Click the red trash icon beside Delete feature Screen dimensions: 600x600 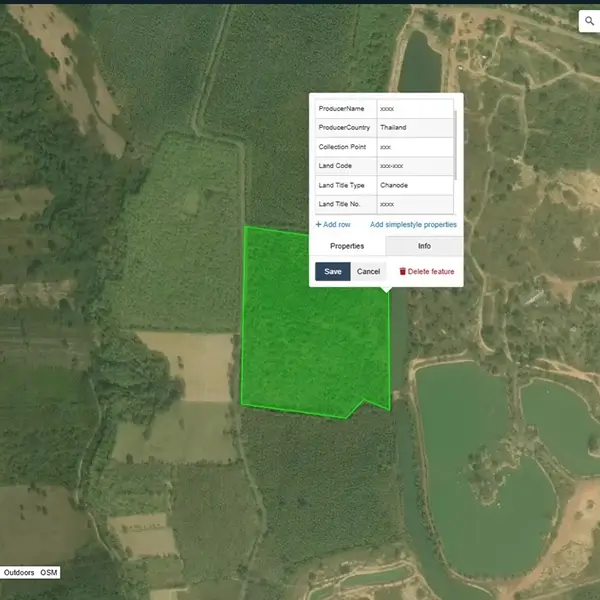[x=403, y=272]
